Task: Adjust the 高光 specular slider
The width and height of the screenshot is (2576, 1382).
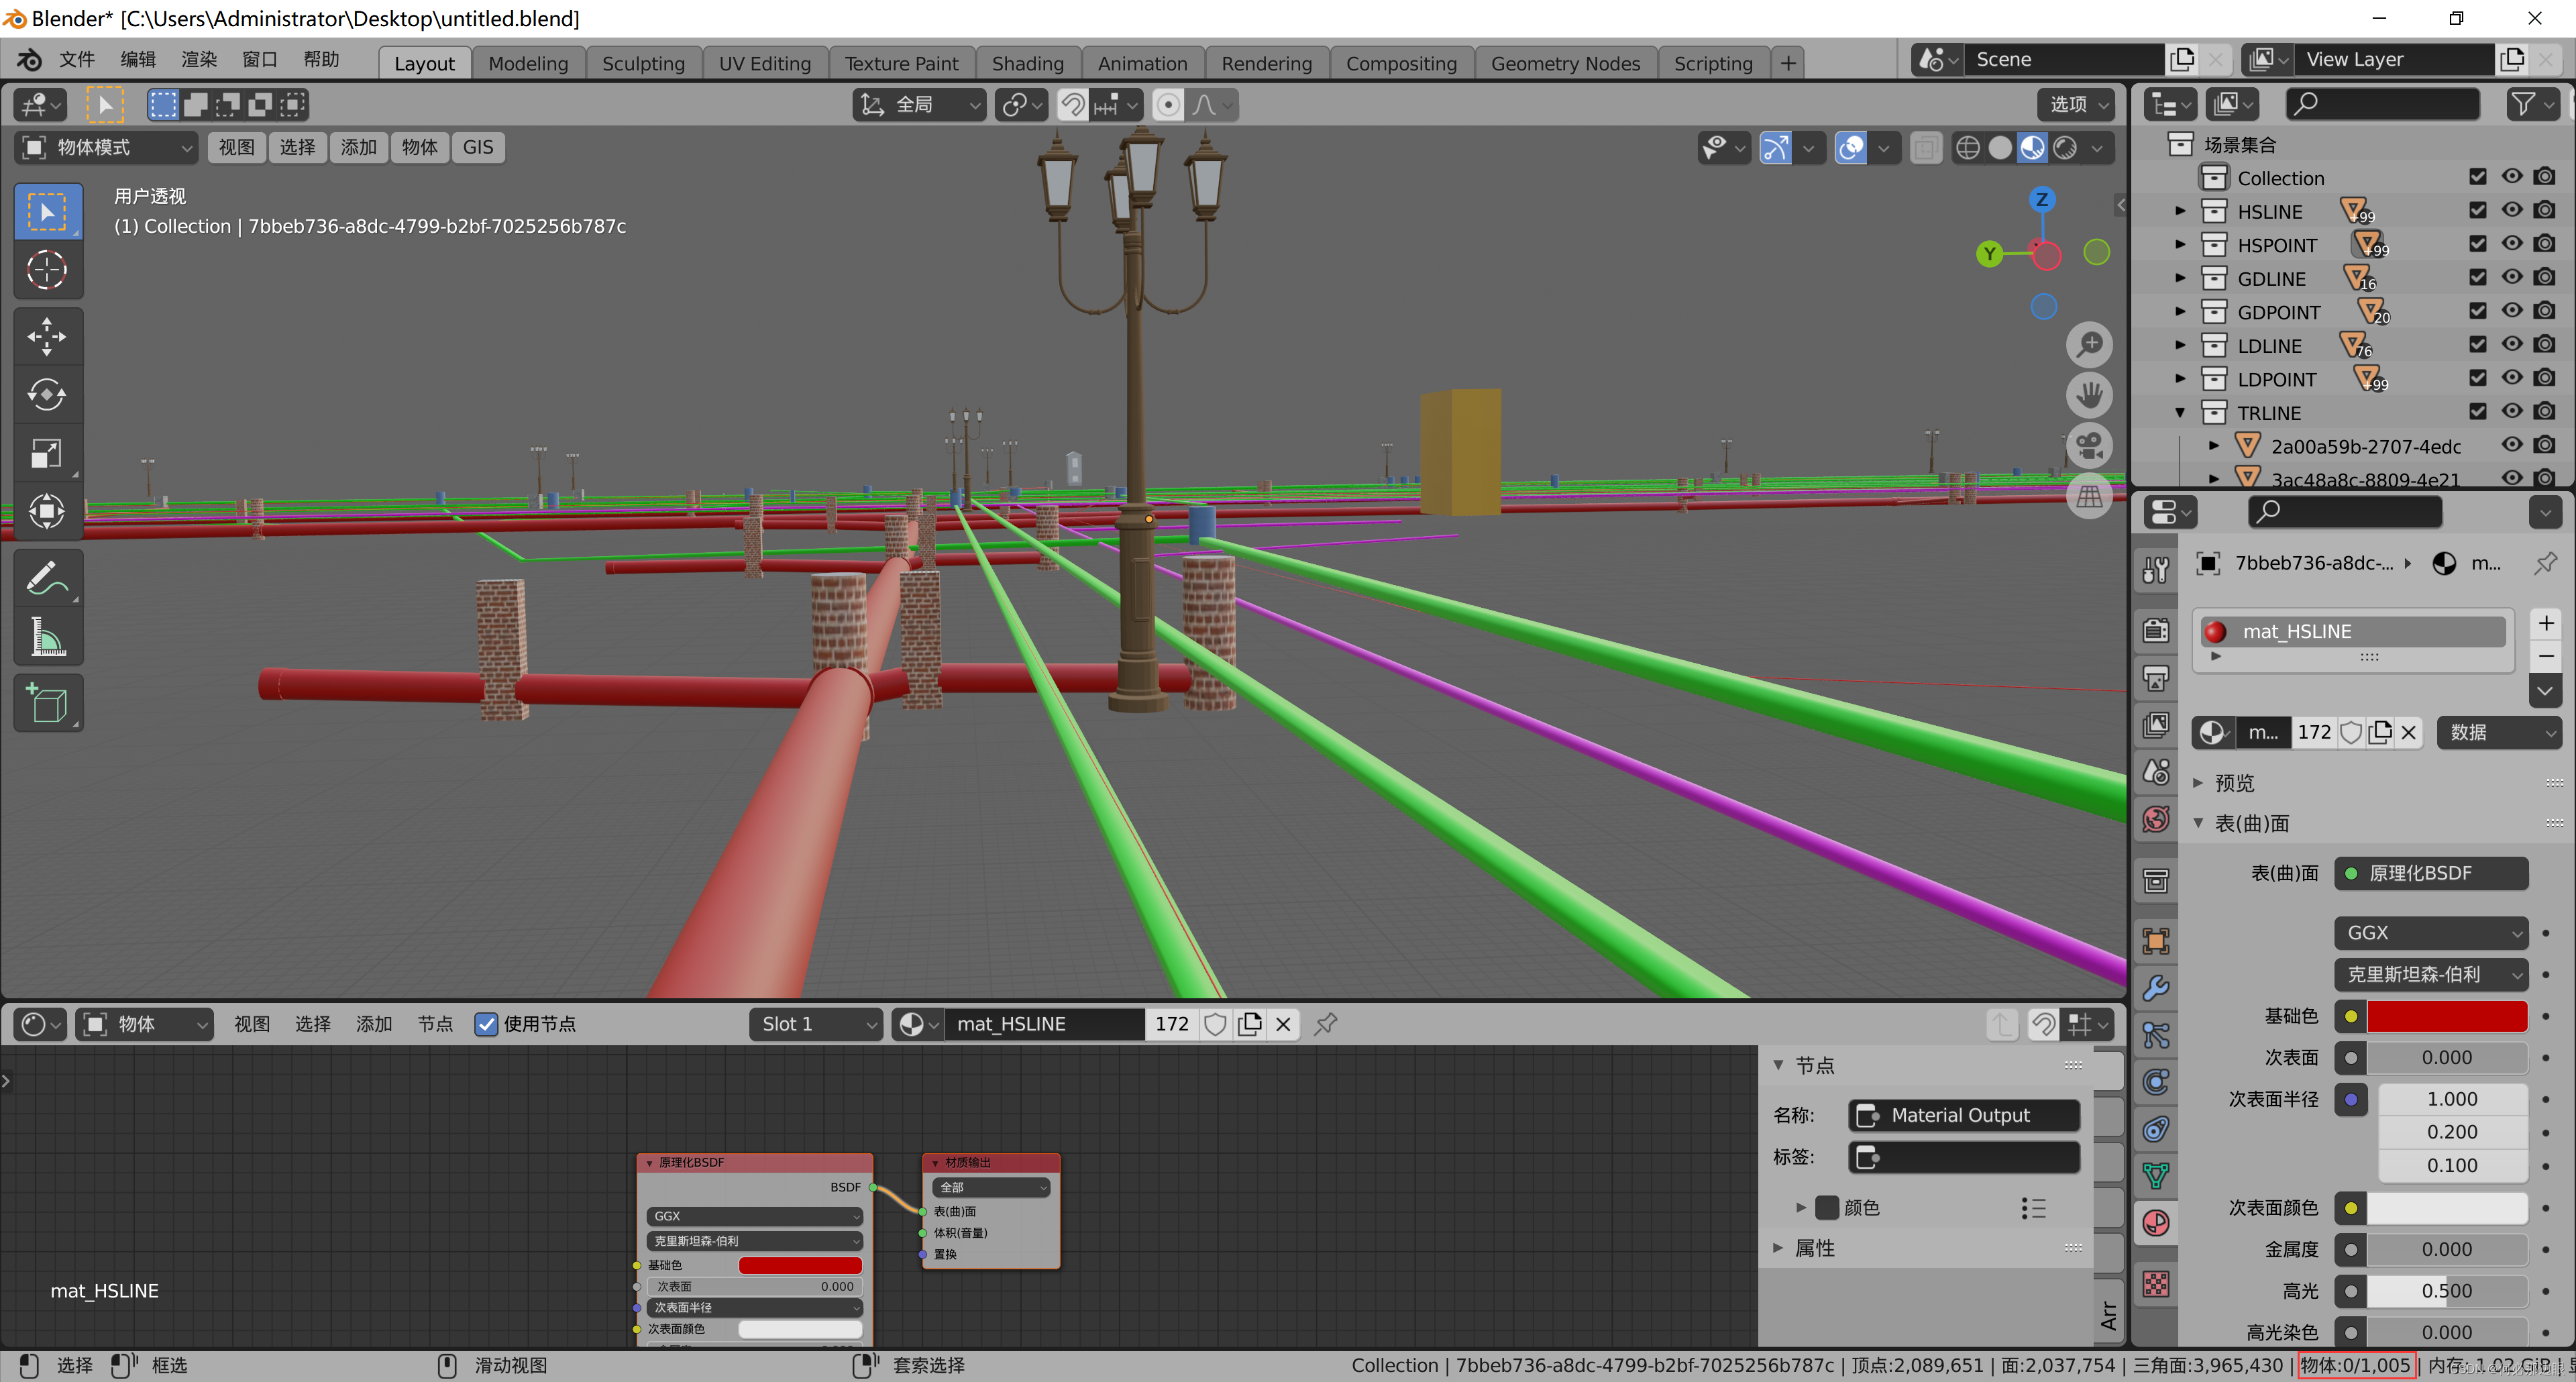Action: (2446, 1291)
